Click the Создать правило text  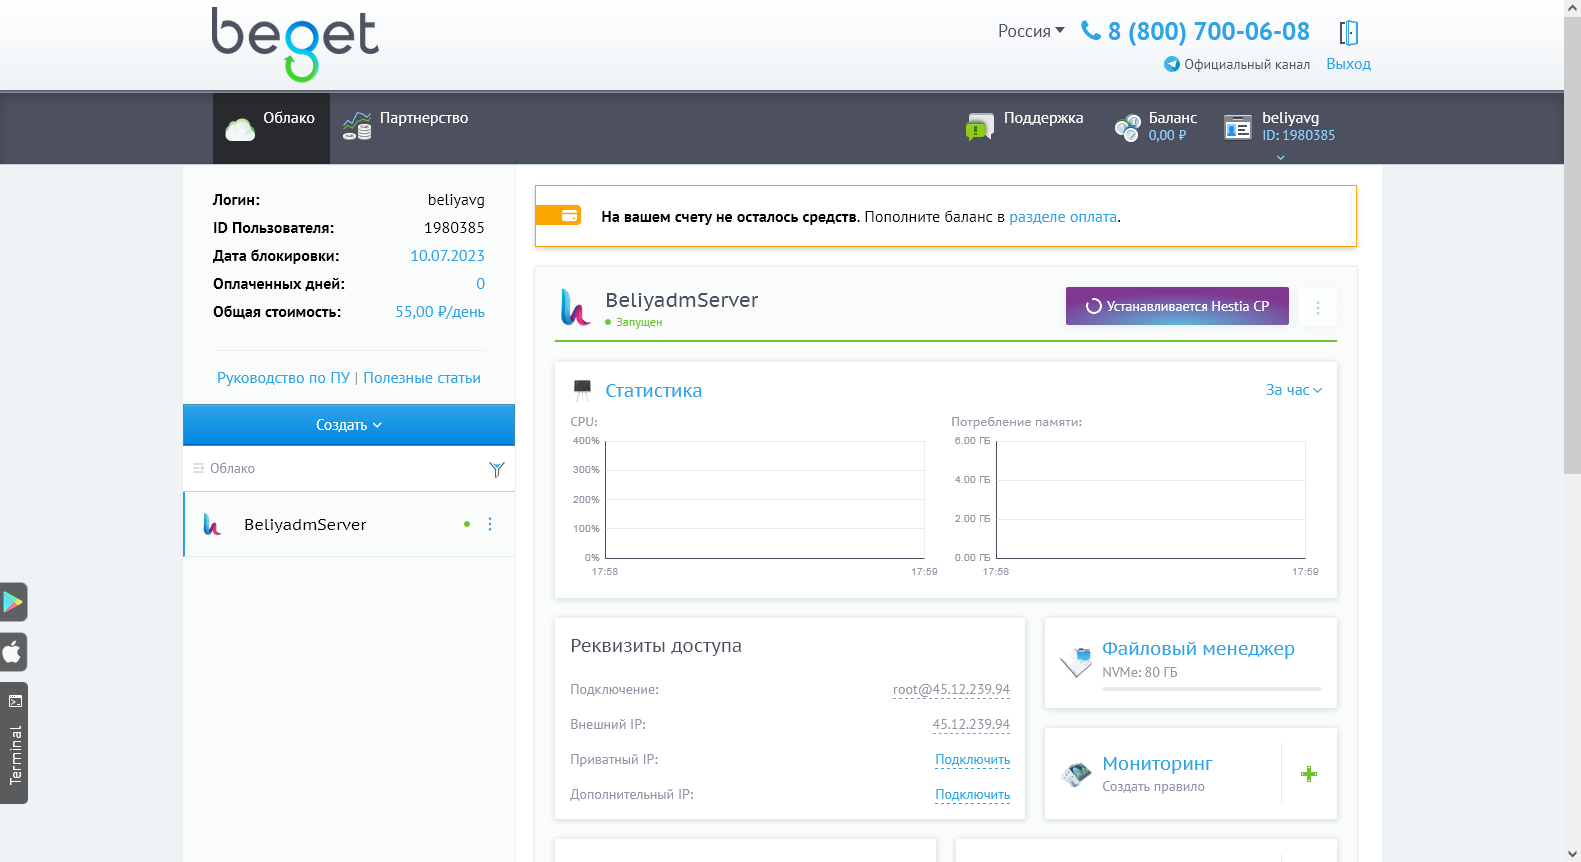(x=1153, y=787)
